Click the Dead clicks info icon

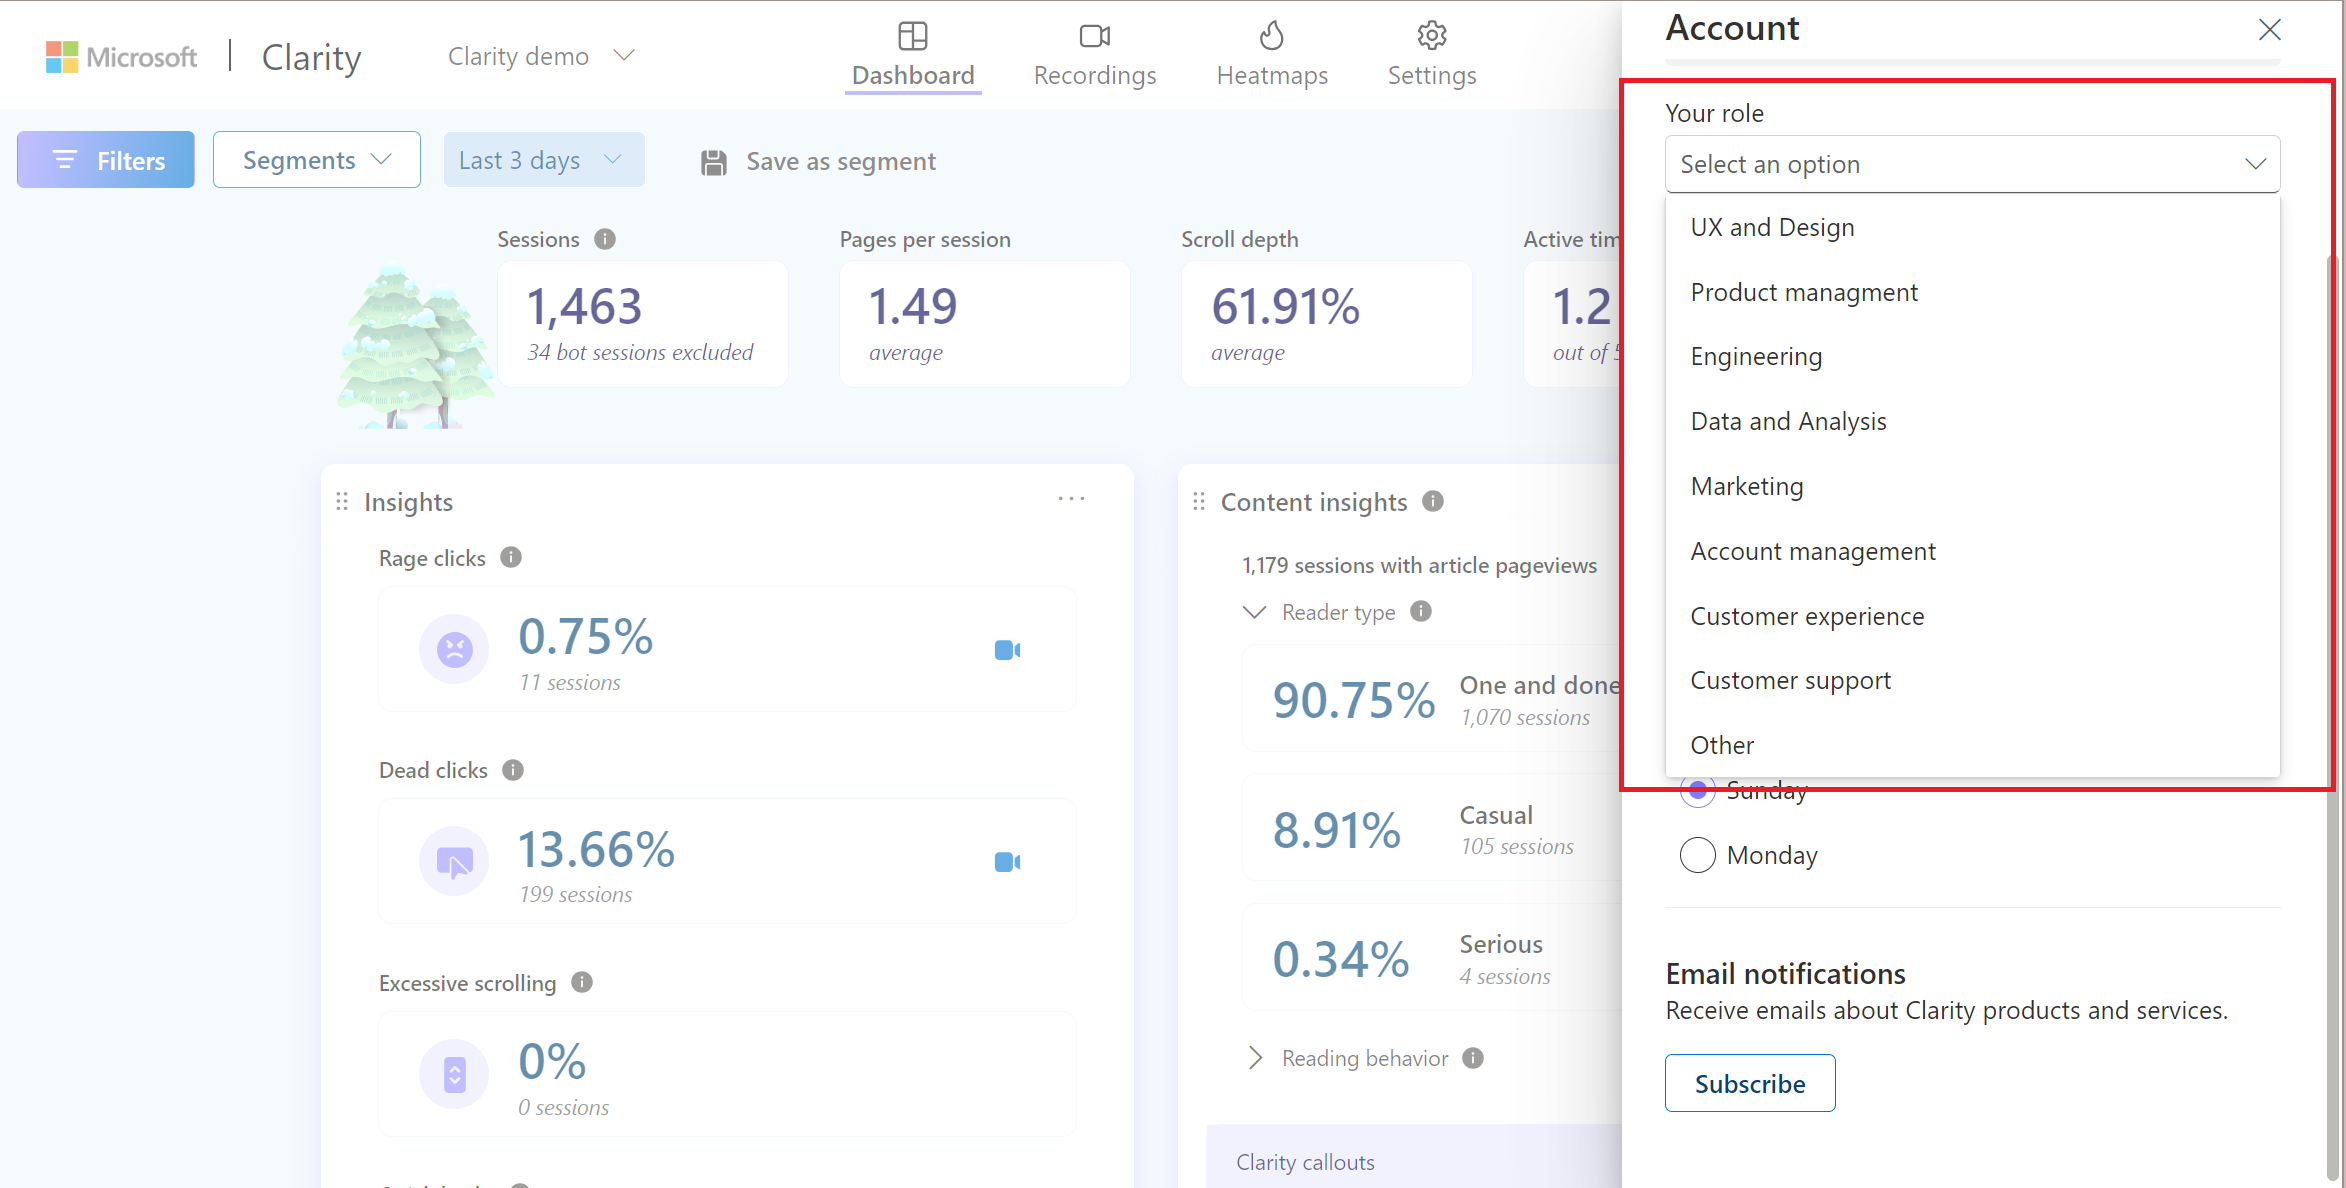[x=513, y=769]
